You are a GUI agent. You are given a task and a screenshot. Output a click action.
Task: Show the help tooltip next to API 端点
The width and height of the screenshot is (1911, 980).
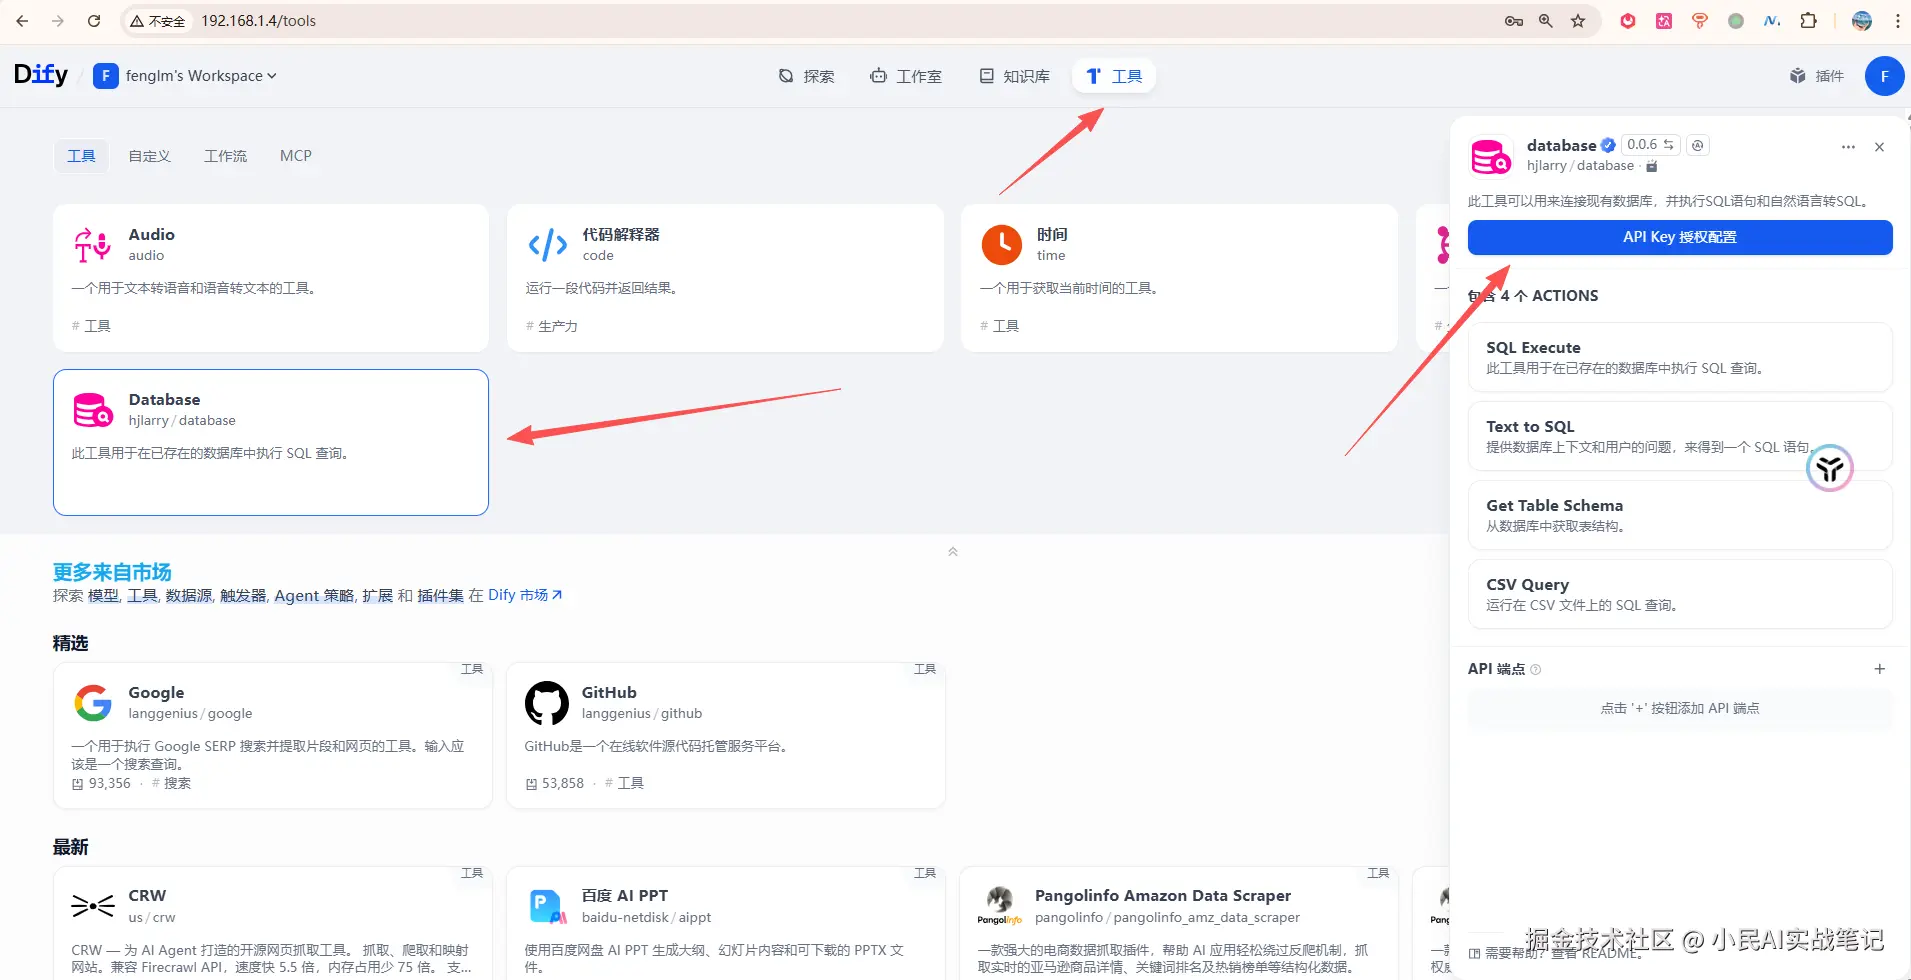click(1536, 670)
